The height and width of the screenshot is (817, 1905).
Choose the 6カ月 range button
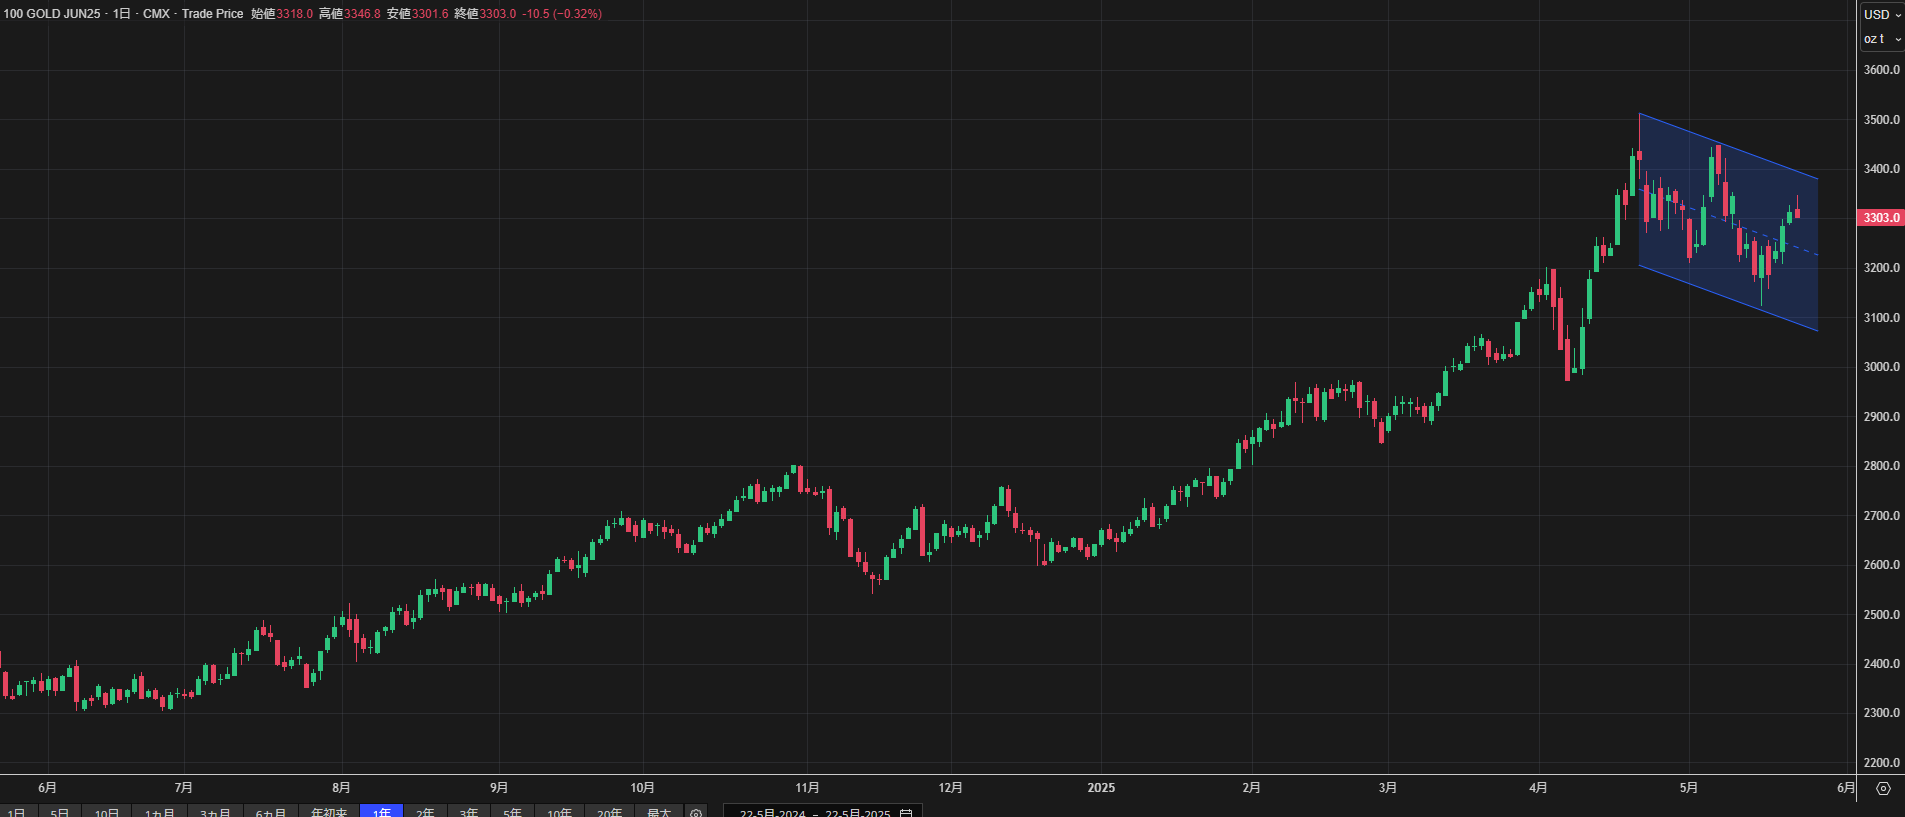click(x=270, y=812)
